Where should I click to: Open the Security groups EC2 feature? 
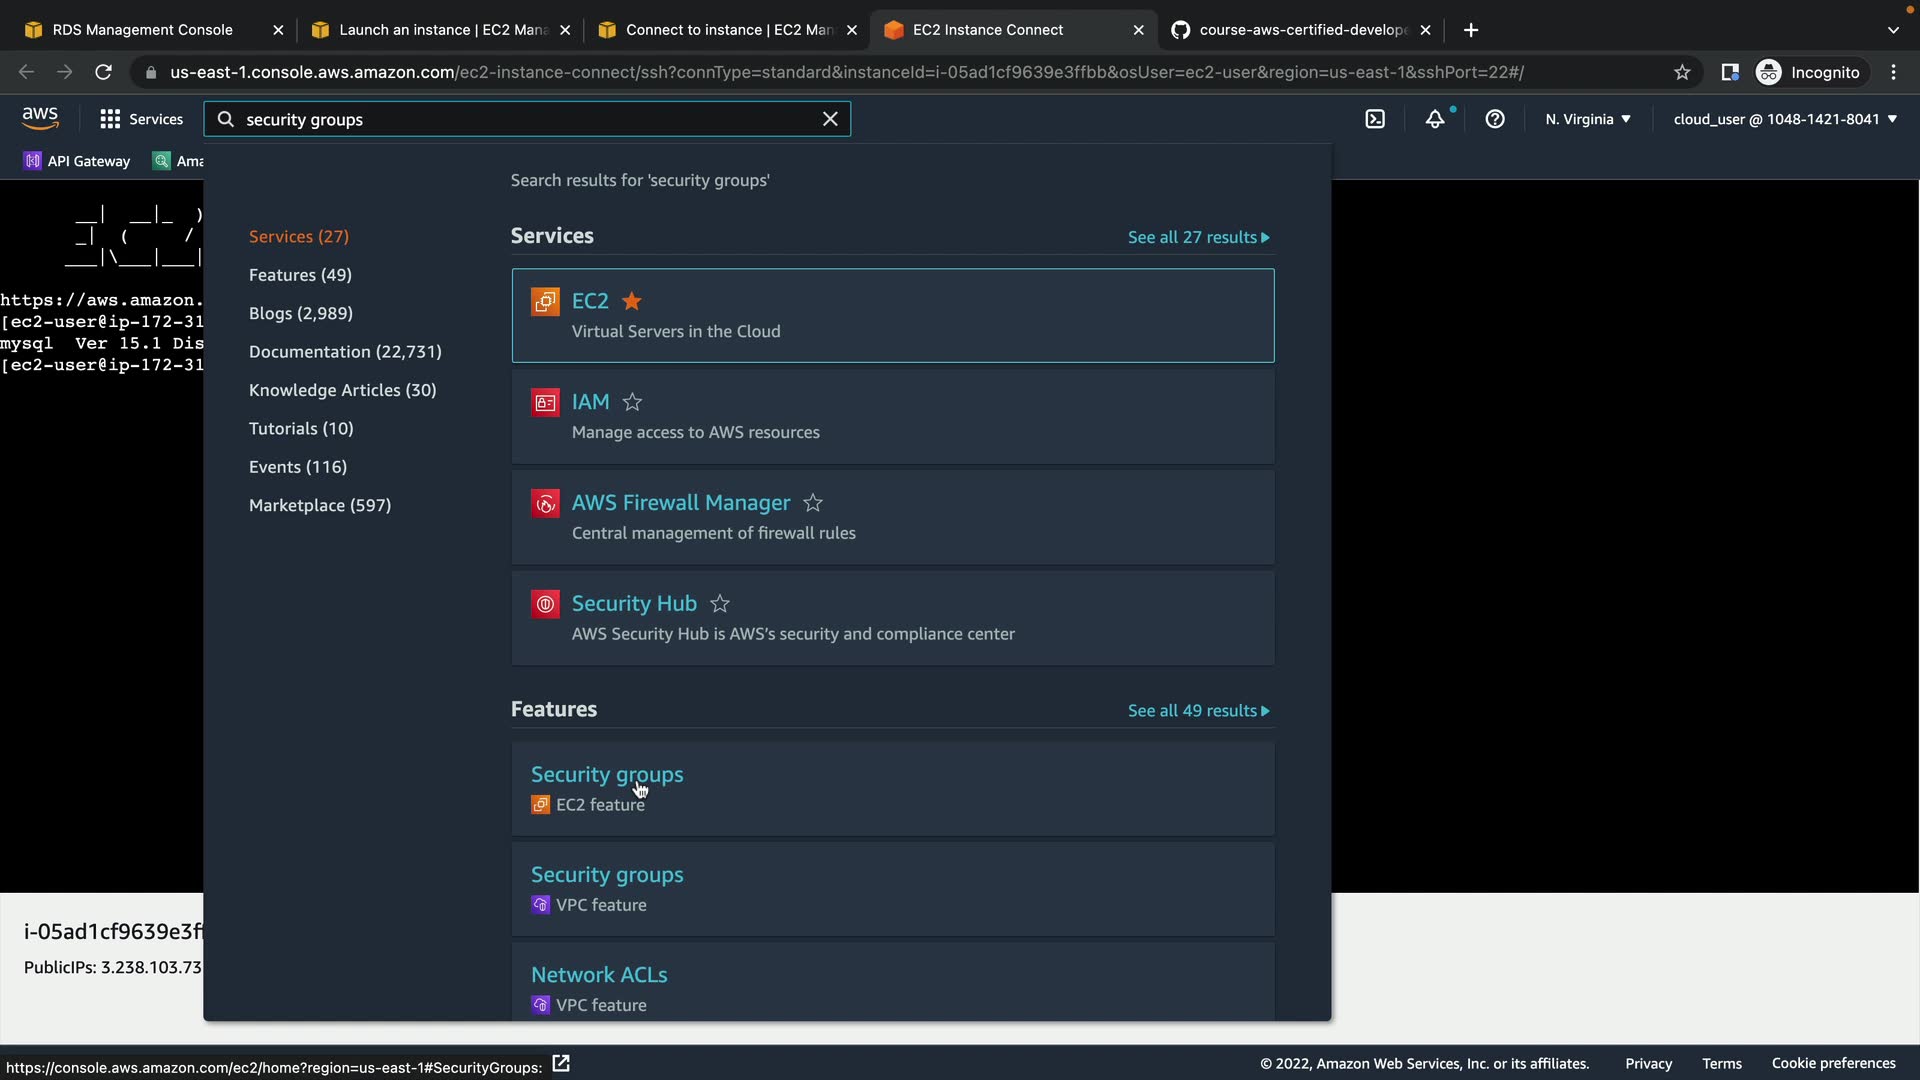point(607,775)
